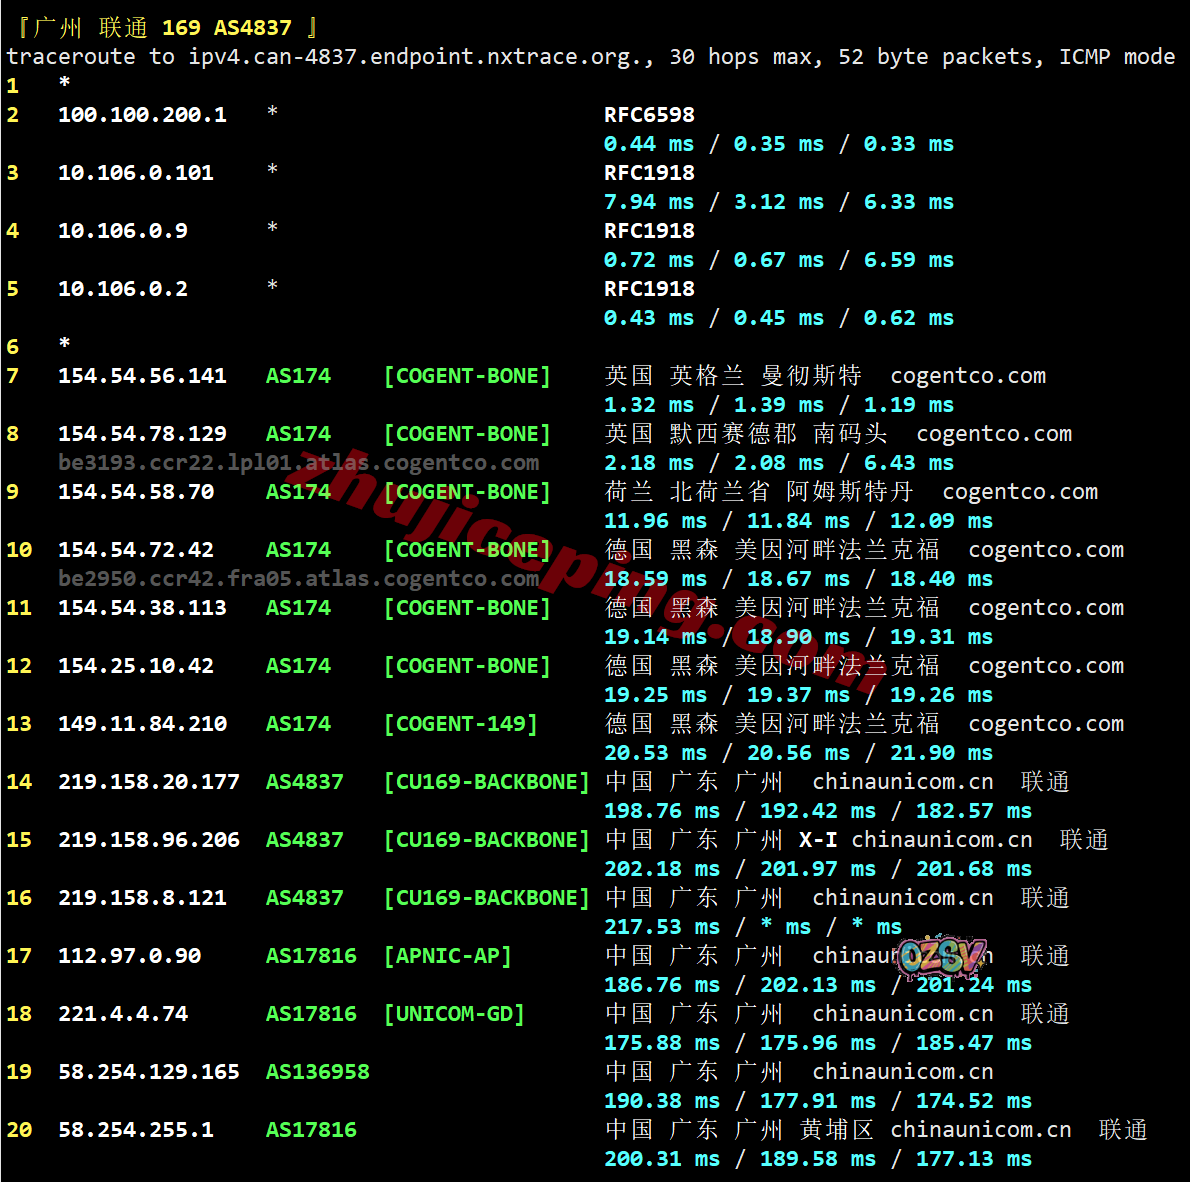Click IP address 221.4.4.74
This screenshot has width=1190, height=1182.
pyautogui.click(x=122, y=1014)
